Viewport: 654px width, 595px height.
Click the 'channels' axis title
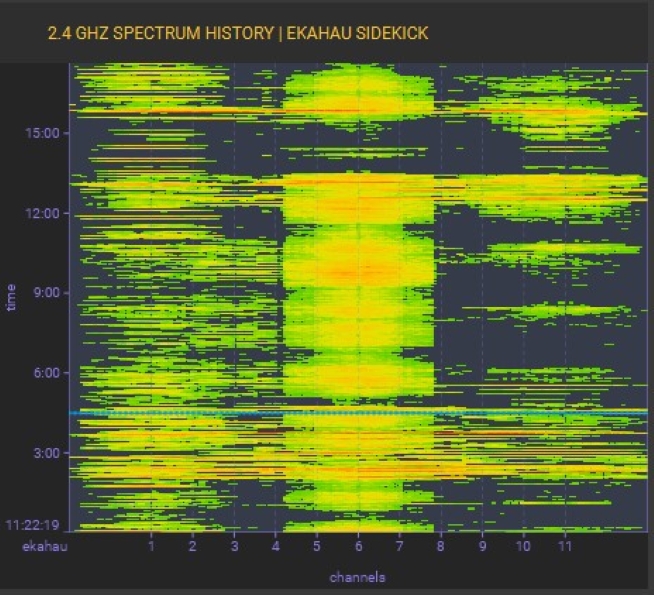pos(357,577)
